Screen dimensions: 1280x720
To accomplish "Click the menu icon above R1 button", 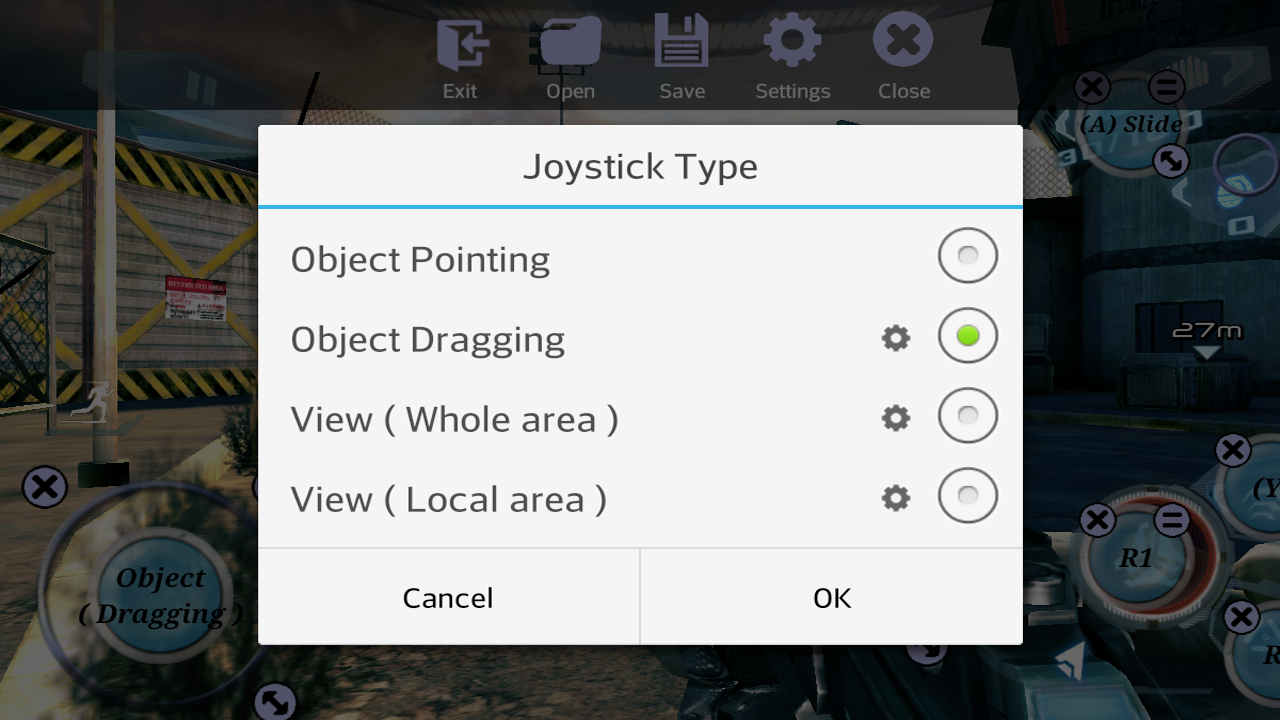I will [1171, 519].
